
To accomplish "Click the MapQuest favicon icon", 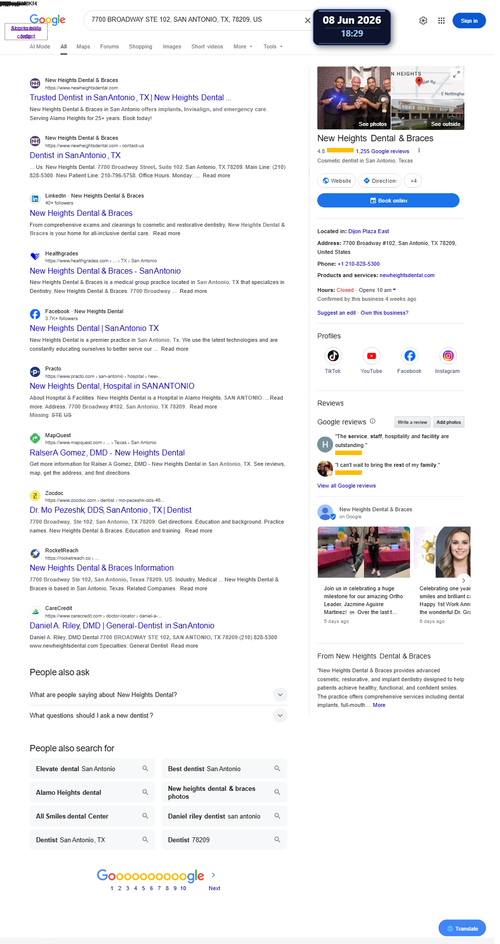I will pyautogui.click(x=35, y=438).
